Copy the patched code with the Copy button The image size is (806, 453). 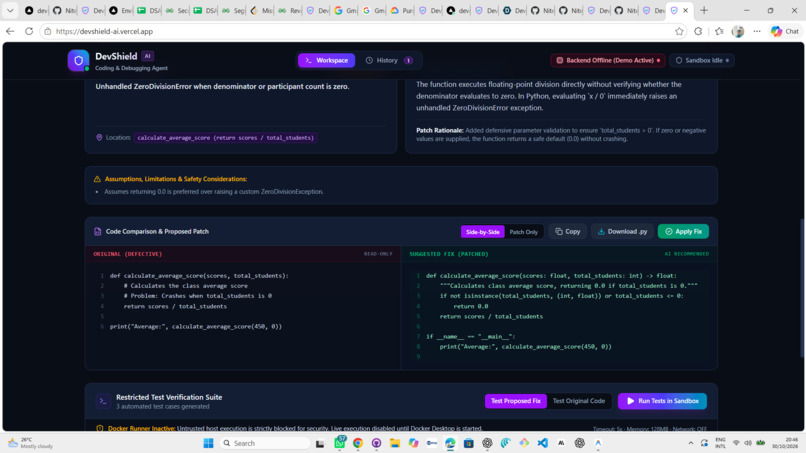coord(567,231)
